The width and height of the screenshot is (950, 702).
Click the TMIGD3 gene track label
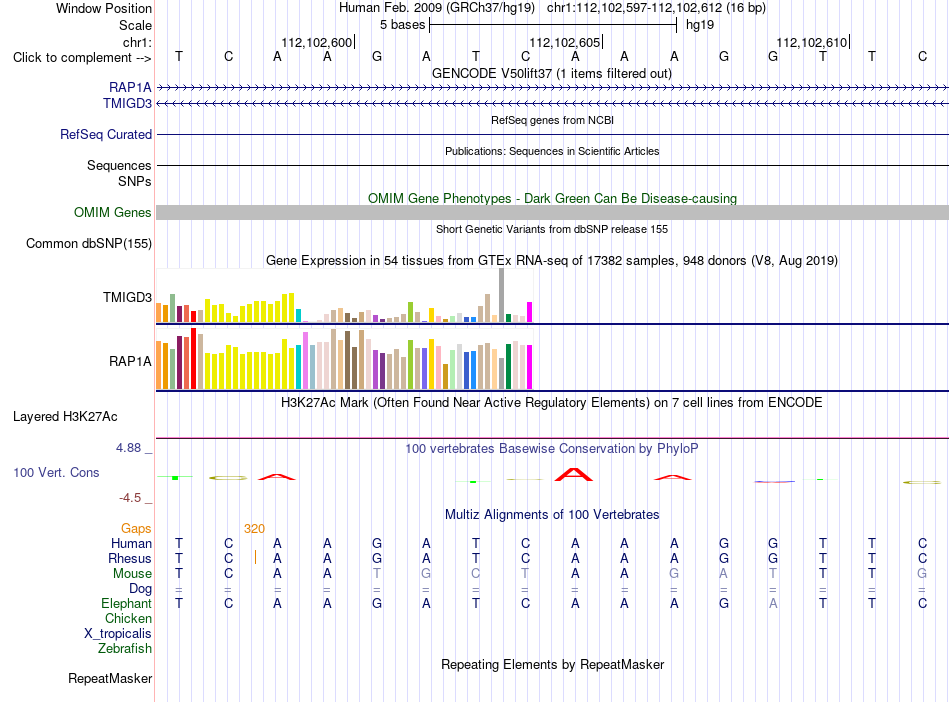click(x=127, y=104)
